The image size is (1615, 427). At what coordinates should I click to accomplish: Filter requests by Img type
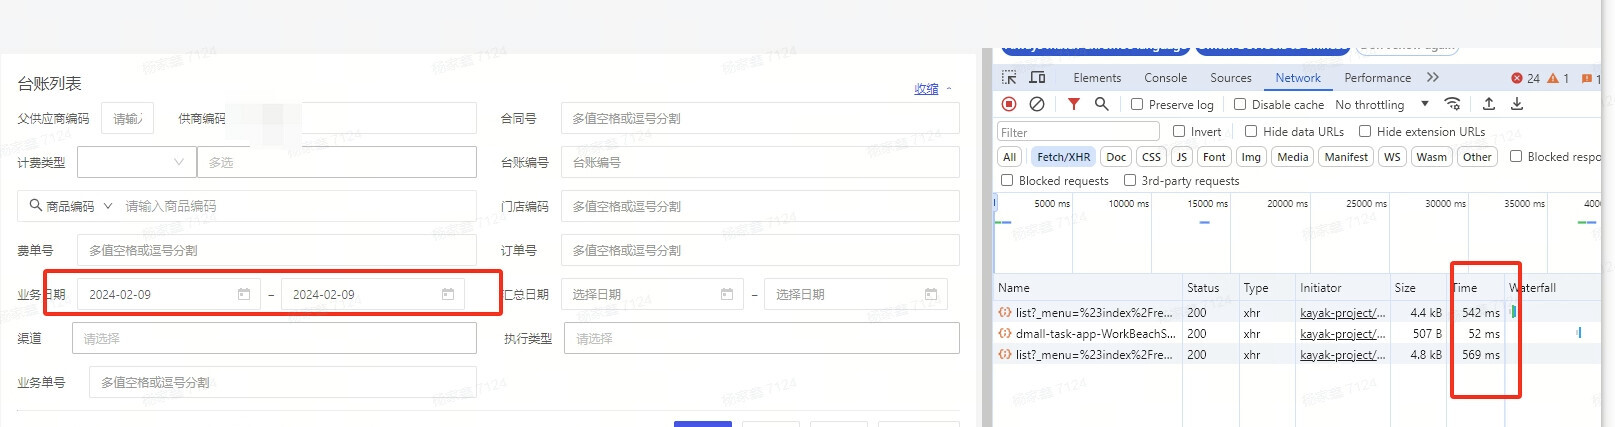[x=1251, y=157]
